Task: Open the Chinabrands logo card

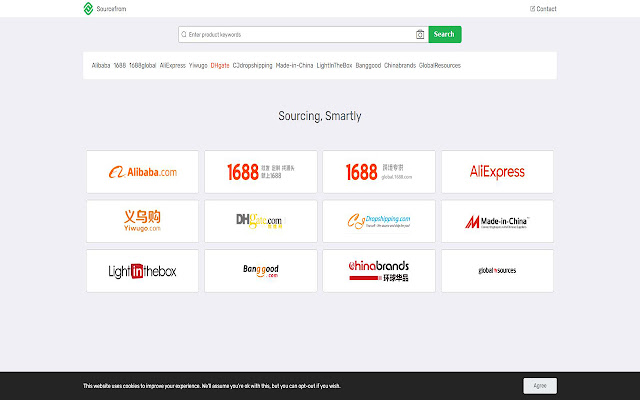Action: pos(379,271)
